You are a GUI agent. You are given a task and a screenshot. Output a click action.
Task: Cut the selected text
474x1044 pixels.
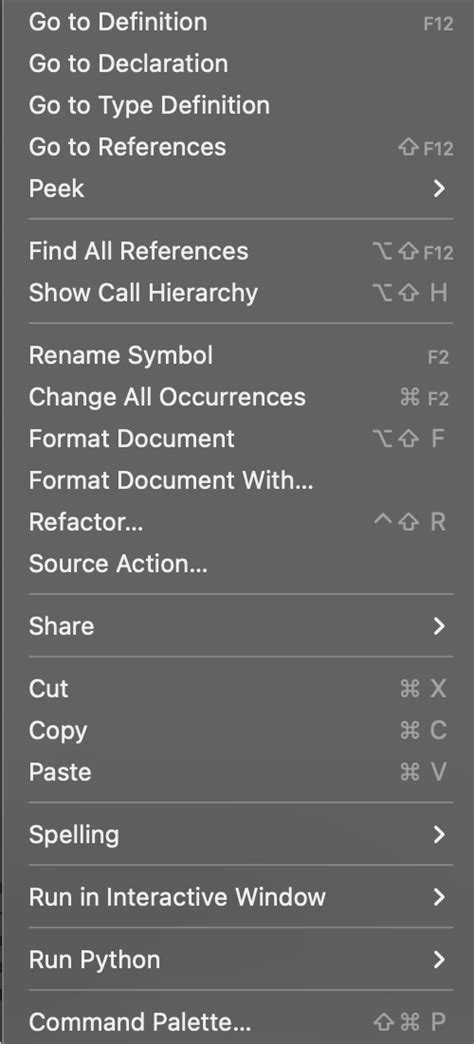[241, 689]
